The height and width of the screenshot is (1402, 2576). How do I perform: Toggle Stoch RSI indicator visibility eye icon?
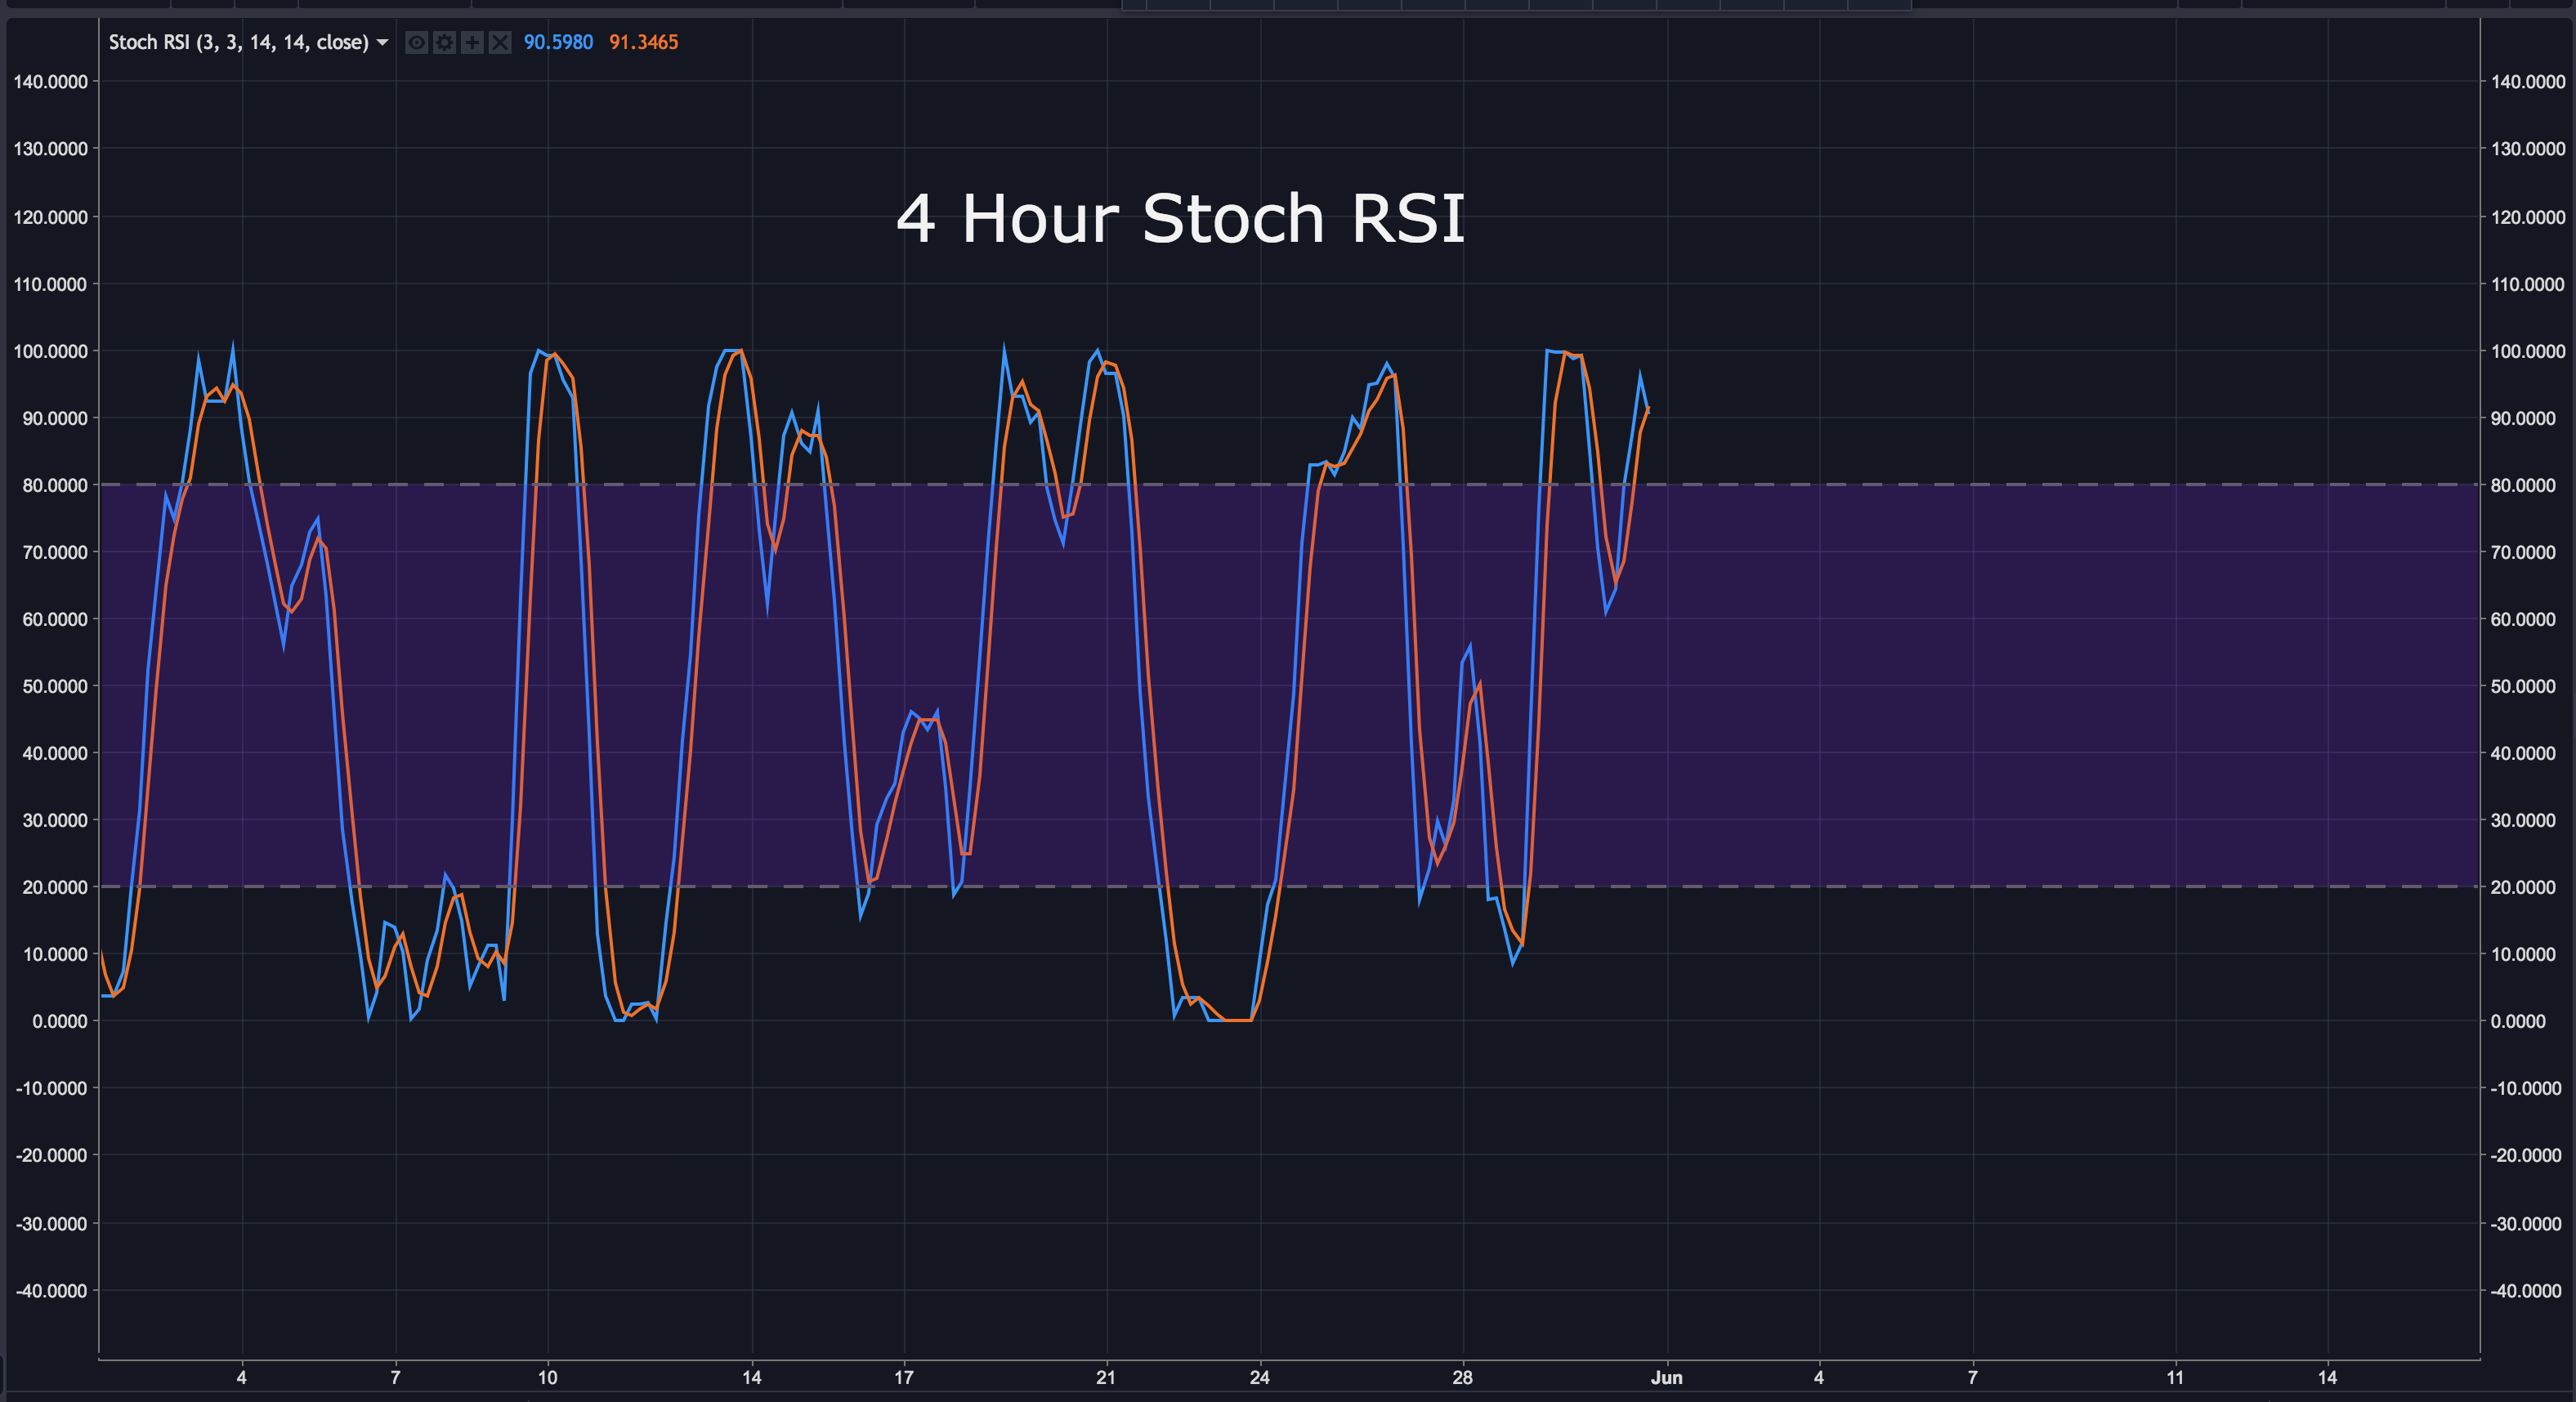point(417,42)
